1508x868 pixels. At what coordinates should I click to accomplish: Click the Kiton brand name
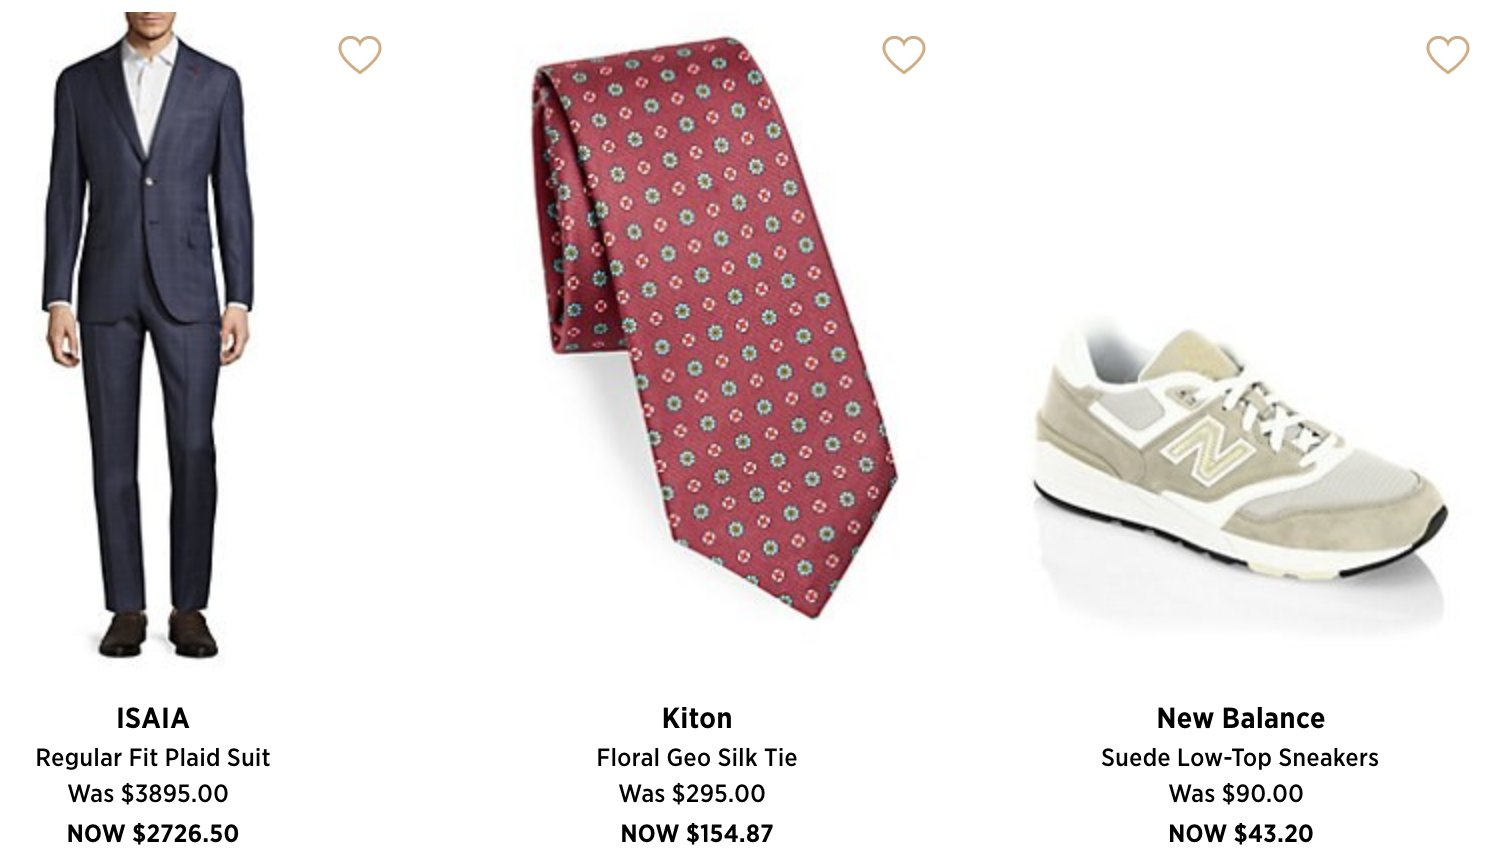[697, 718]
